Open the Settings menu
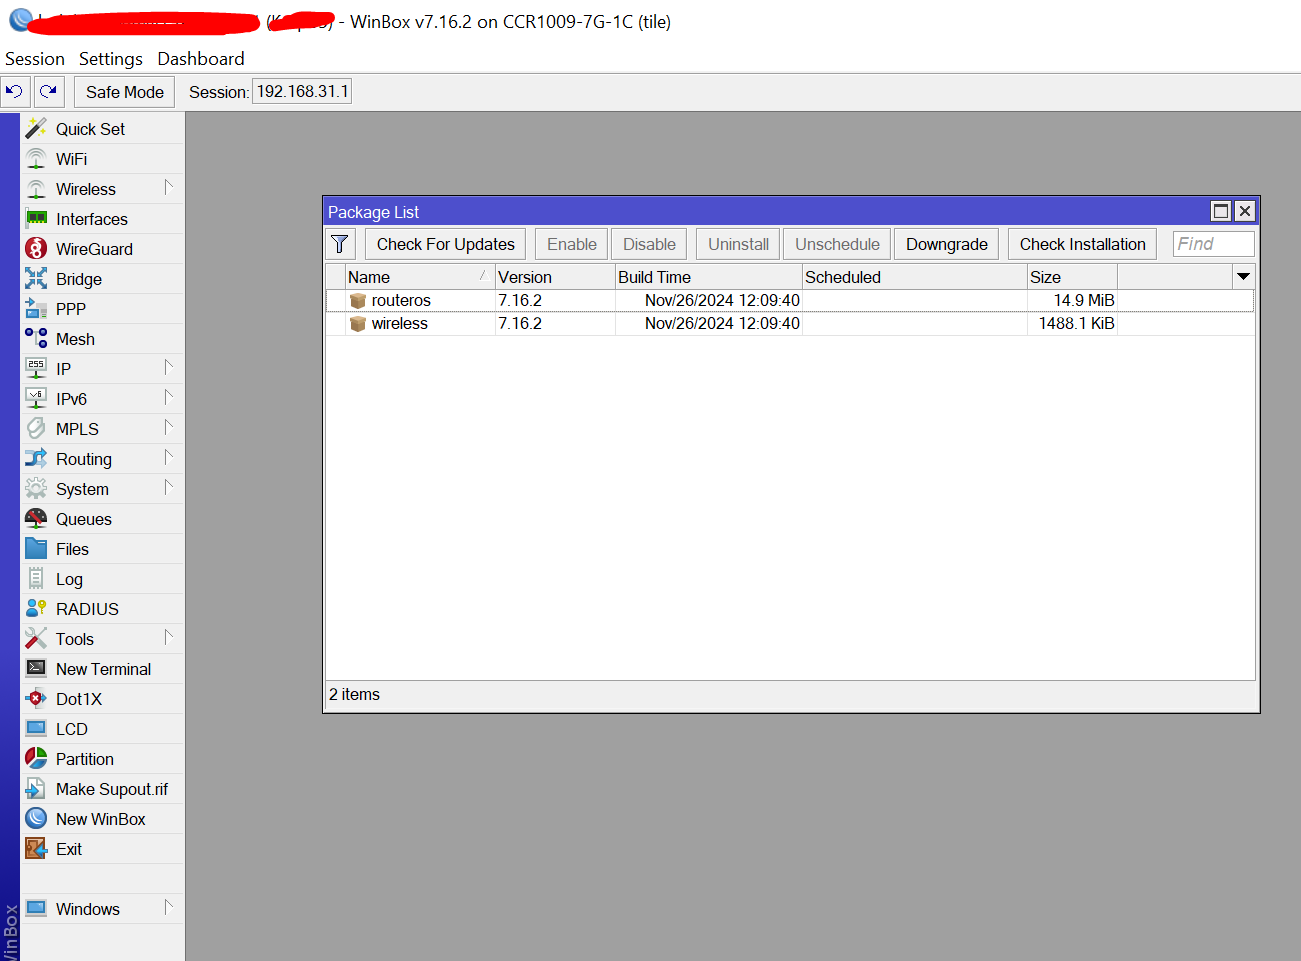Image resolution: width=1301 pixels, height=961 pixels. pos(111,59)
